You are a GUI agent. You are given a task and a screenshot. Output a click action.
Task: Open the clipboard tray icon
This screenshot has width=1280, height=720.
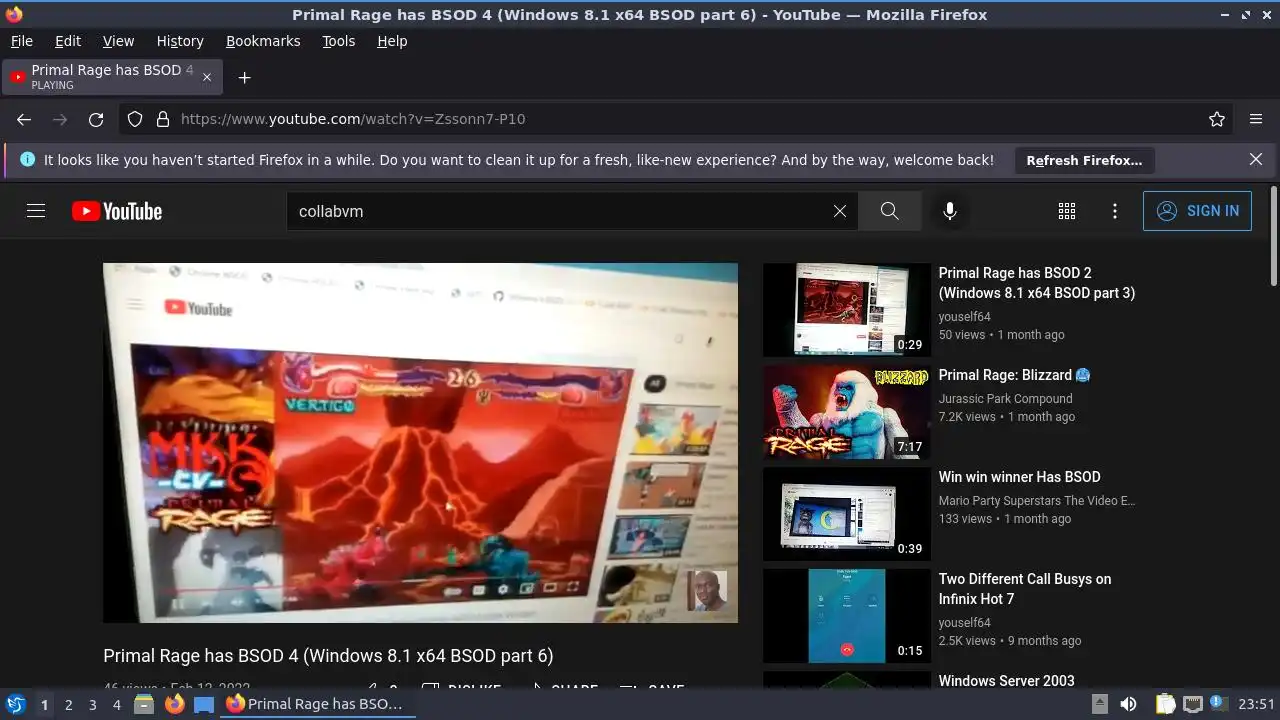click(1165, 704)
